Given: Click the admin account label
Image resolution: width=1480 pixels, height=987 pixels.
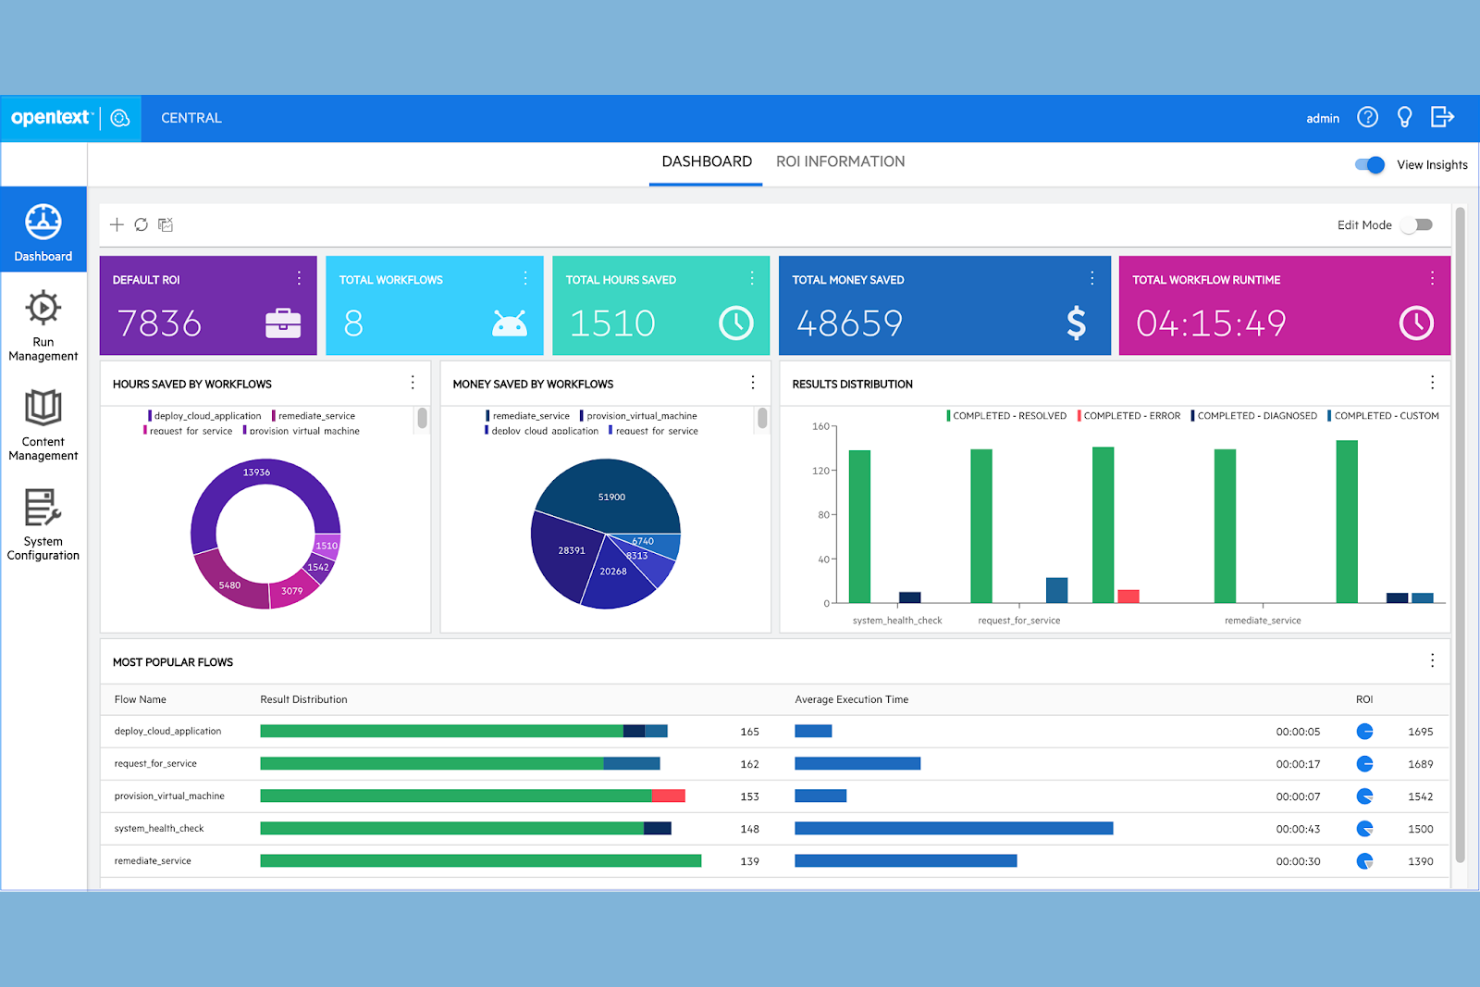Looking at the screenshot, I should pyautogui.click(x=1322, y=118).
